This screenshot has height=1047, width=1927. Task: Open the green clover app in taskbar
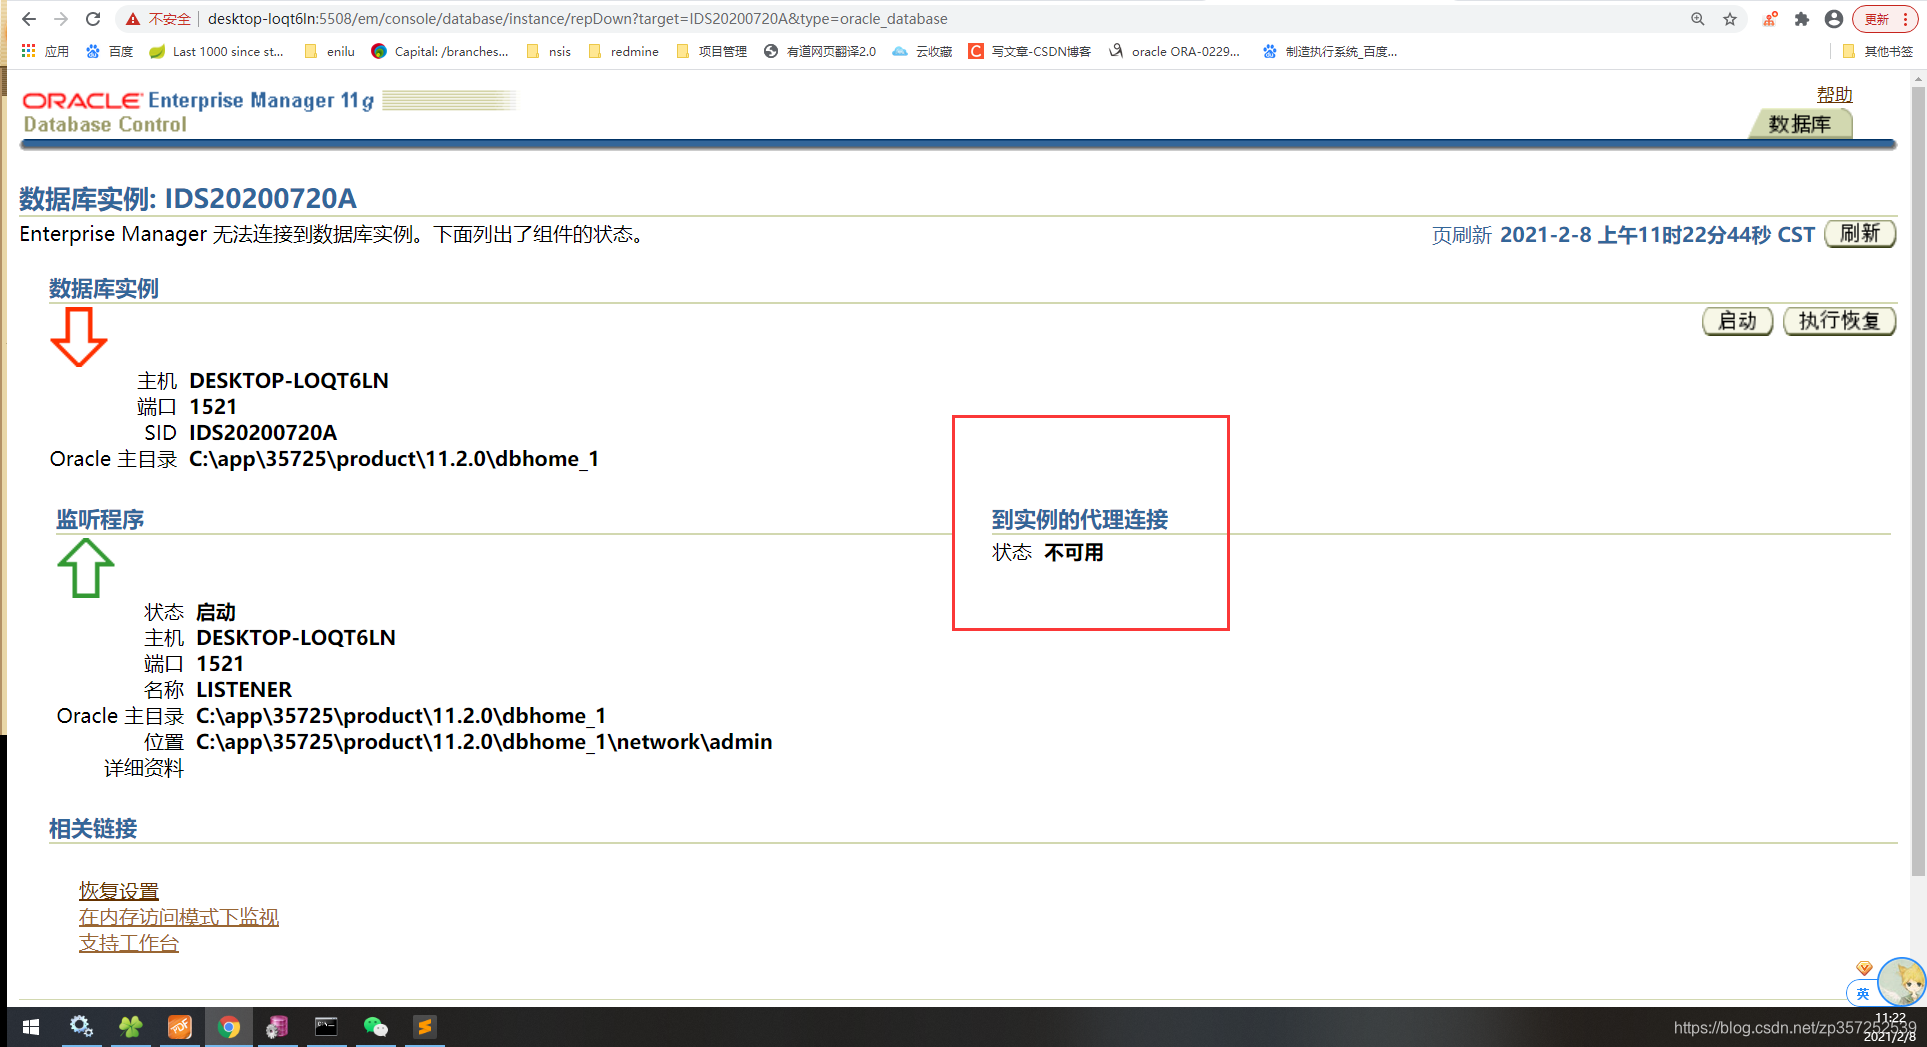[x=130, y=1027]
